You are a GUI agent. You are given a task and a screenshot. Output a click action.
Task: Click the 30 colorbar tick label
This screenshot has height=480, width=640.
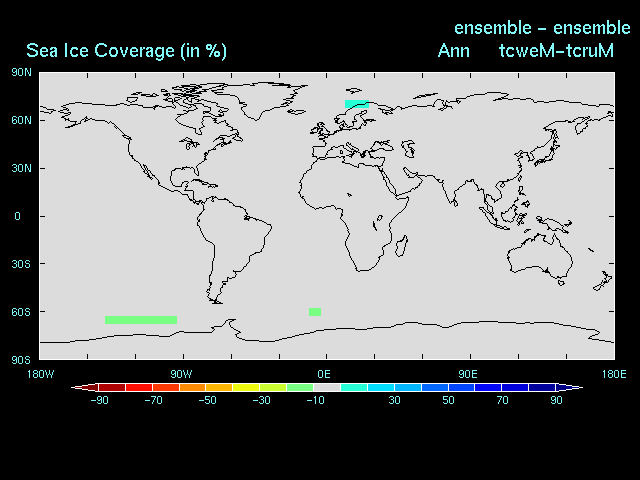[394, 400]
